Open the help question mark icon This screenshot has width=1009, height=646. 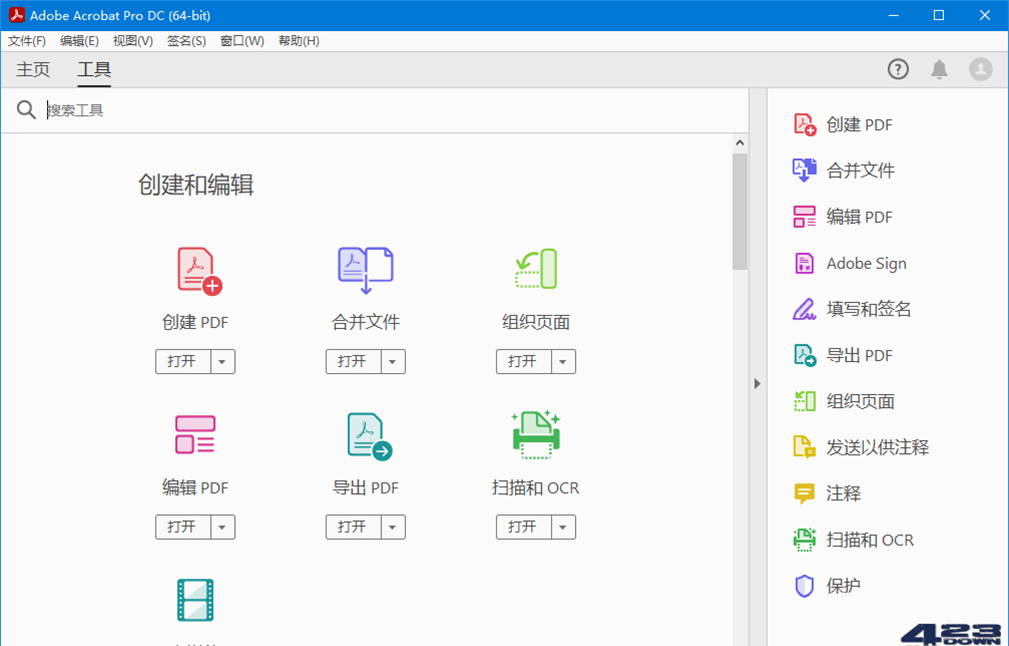click(x=898, y=69)
